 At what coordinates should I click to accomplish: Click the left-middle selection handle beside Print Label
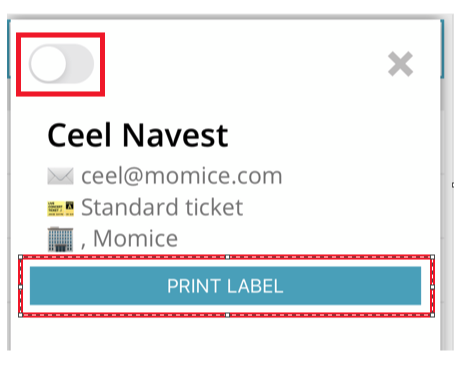click(20, 287)
